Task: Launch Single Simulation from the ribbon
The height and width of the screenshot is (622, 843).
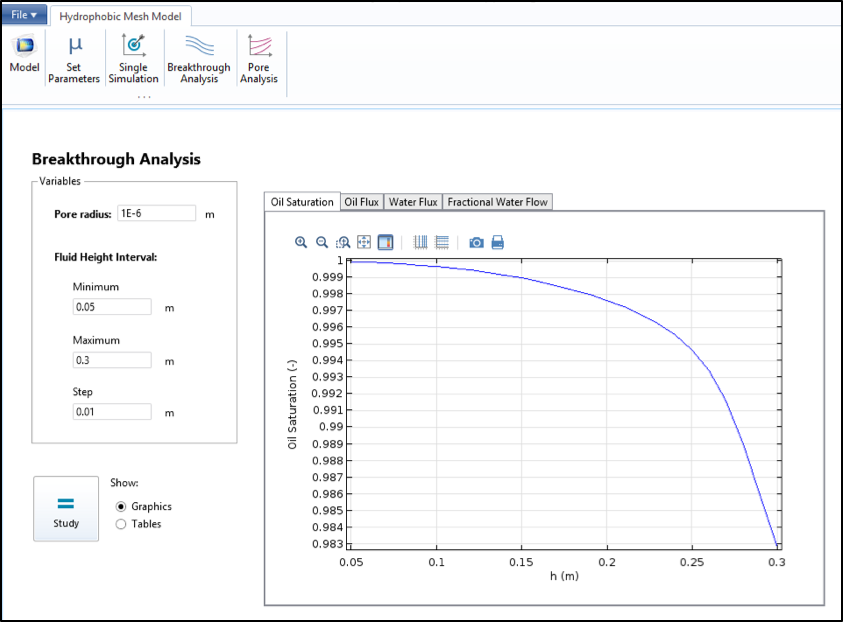Action: (x=133, y=59)
